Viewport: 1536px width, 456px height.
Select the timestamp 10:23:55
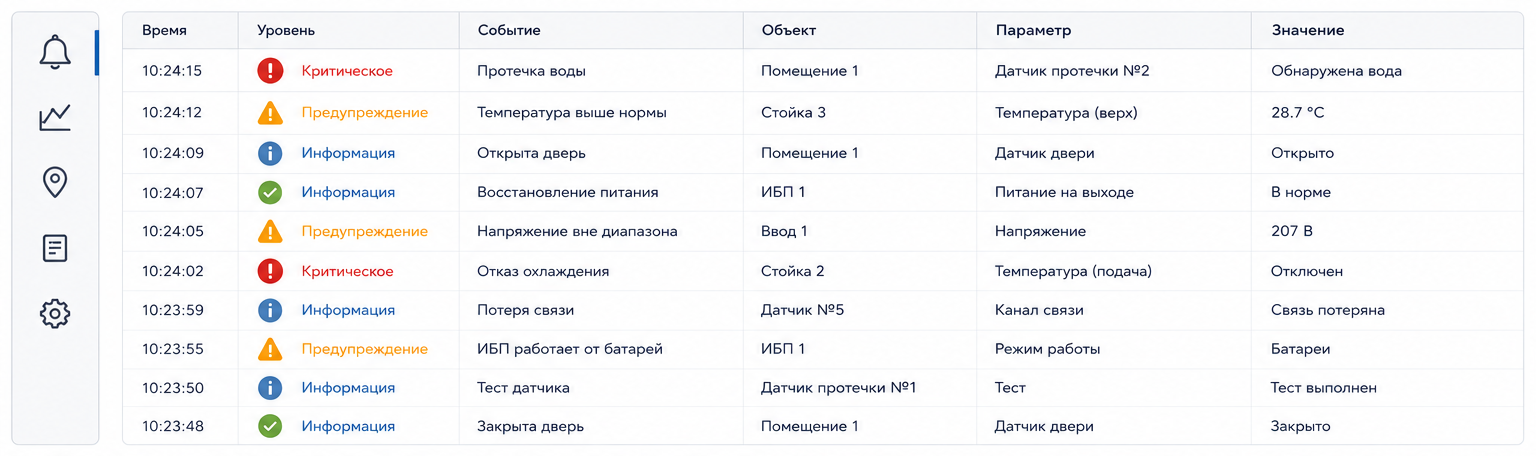[x=172, y=349]
